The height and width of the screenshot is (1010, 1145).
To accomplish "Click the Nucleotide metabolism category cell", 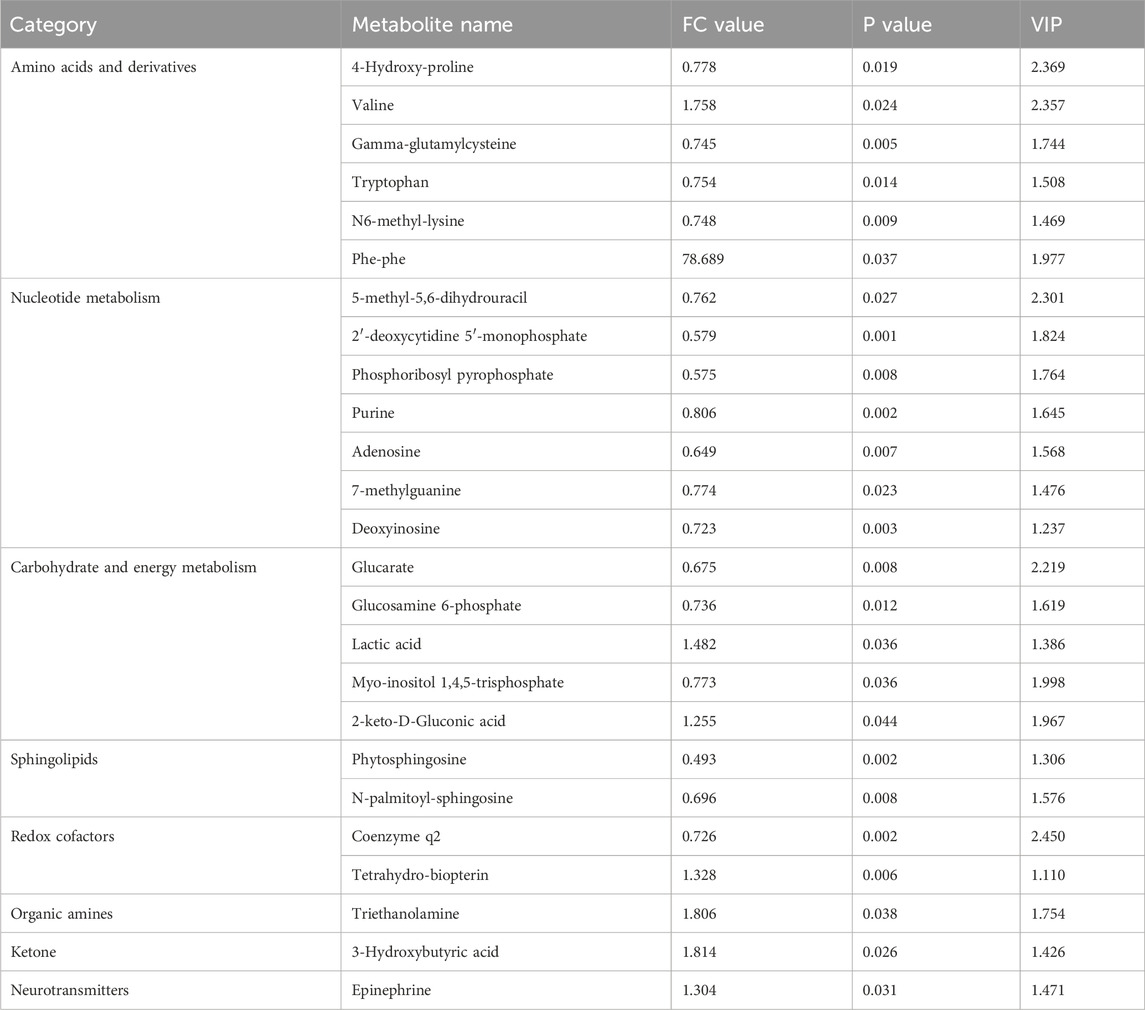I will [84, 298].
